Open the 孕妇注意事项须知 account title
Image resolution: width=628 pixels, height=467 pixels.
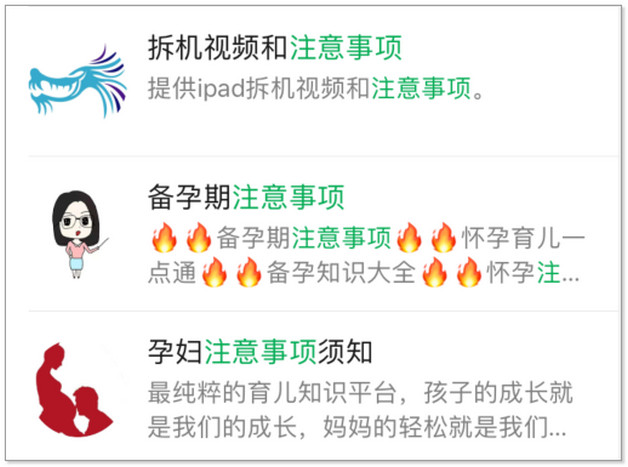point(260,352)
